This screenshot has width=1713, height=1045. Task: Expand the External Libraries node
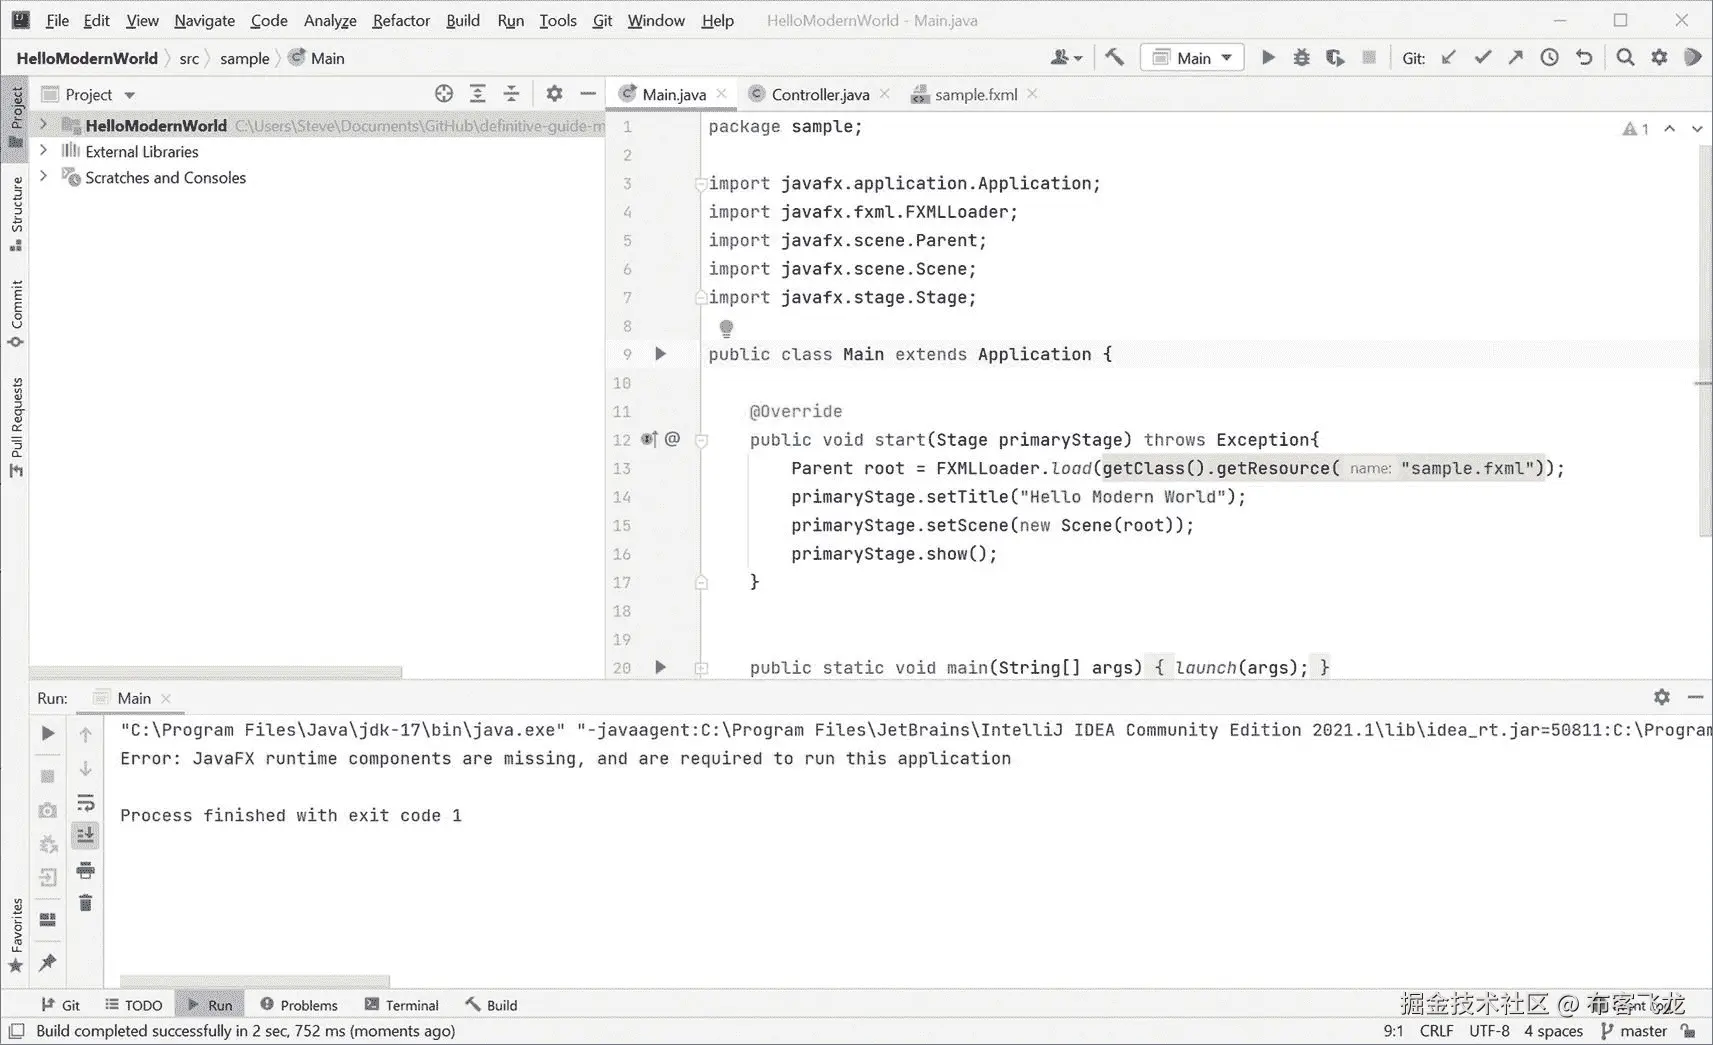pos(43,151)
